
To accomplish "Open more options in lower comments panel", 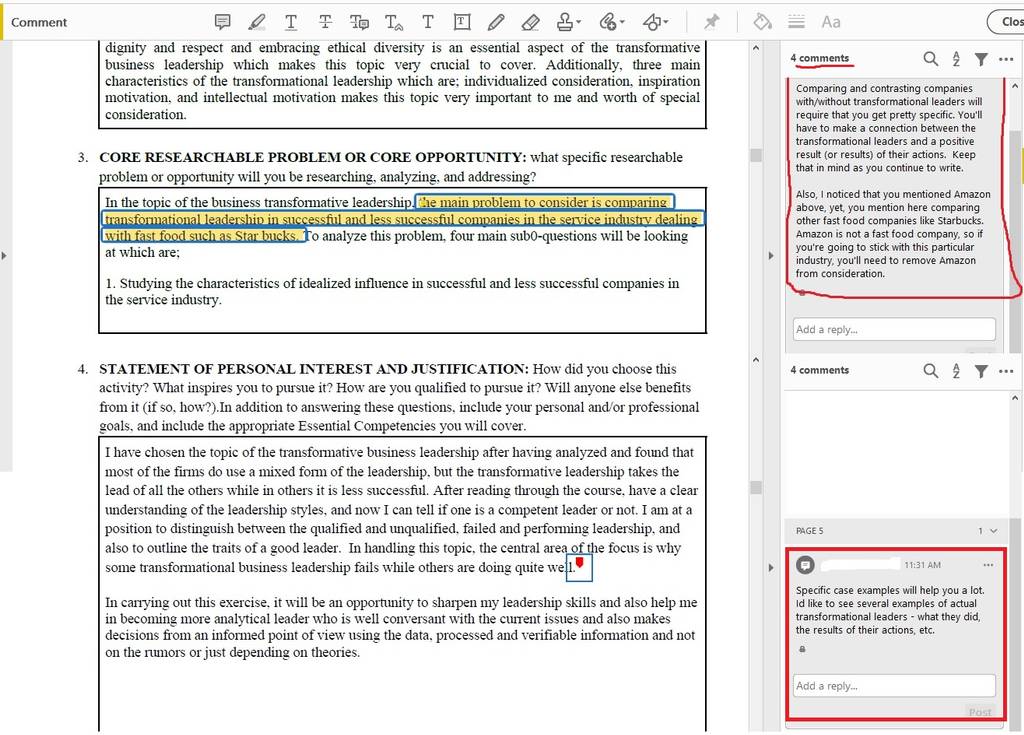I will [1006, 371].
